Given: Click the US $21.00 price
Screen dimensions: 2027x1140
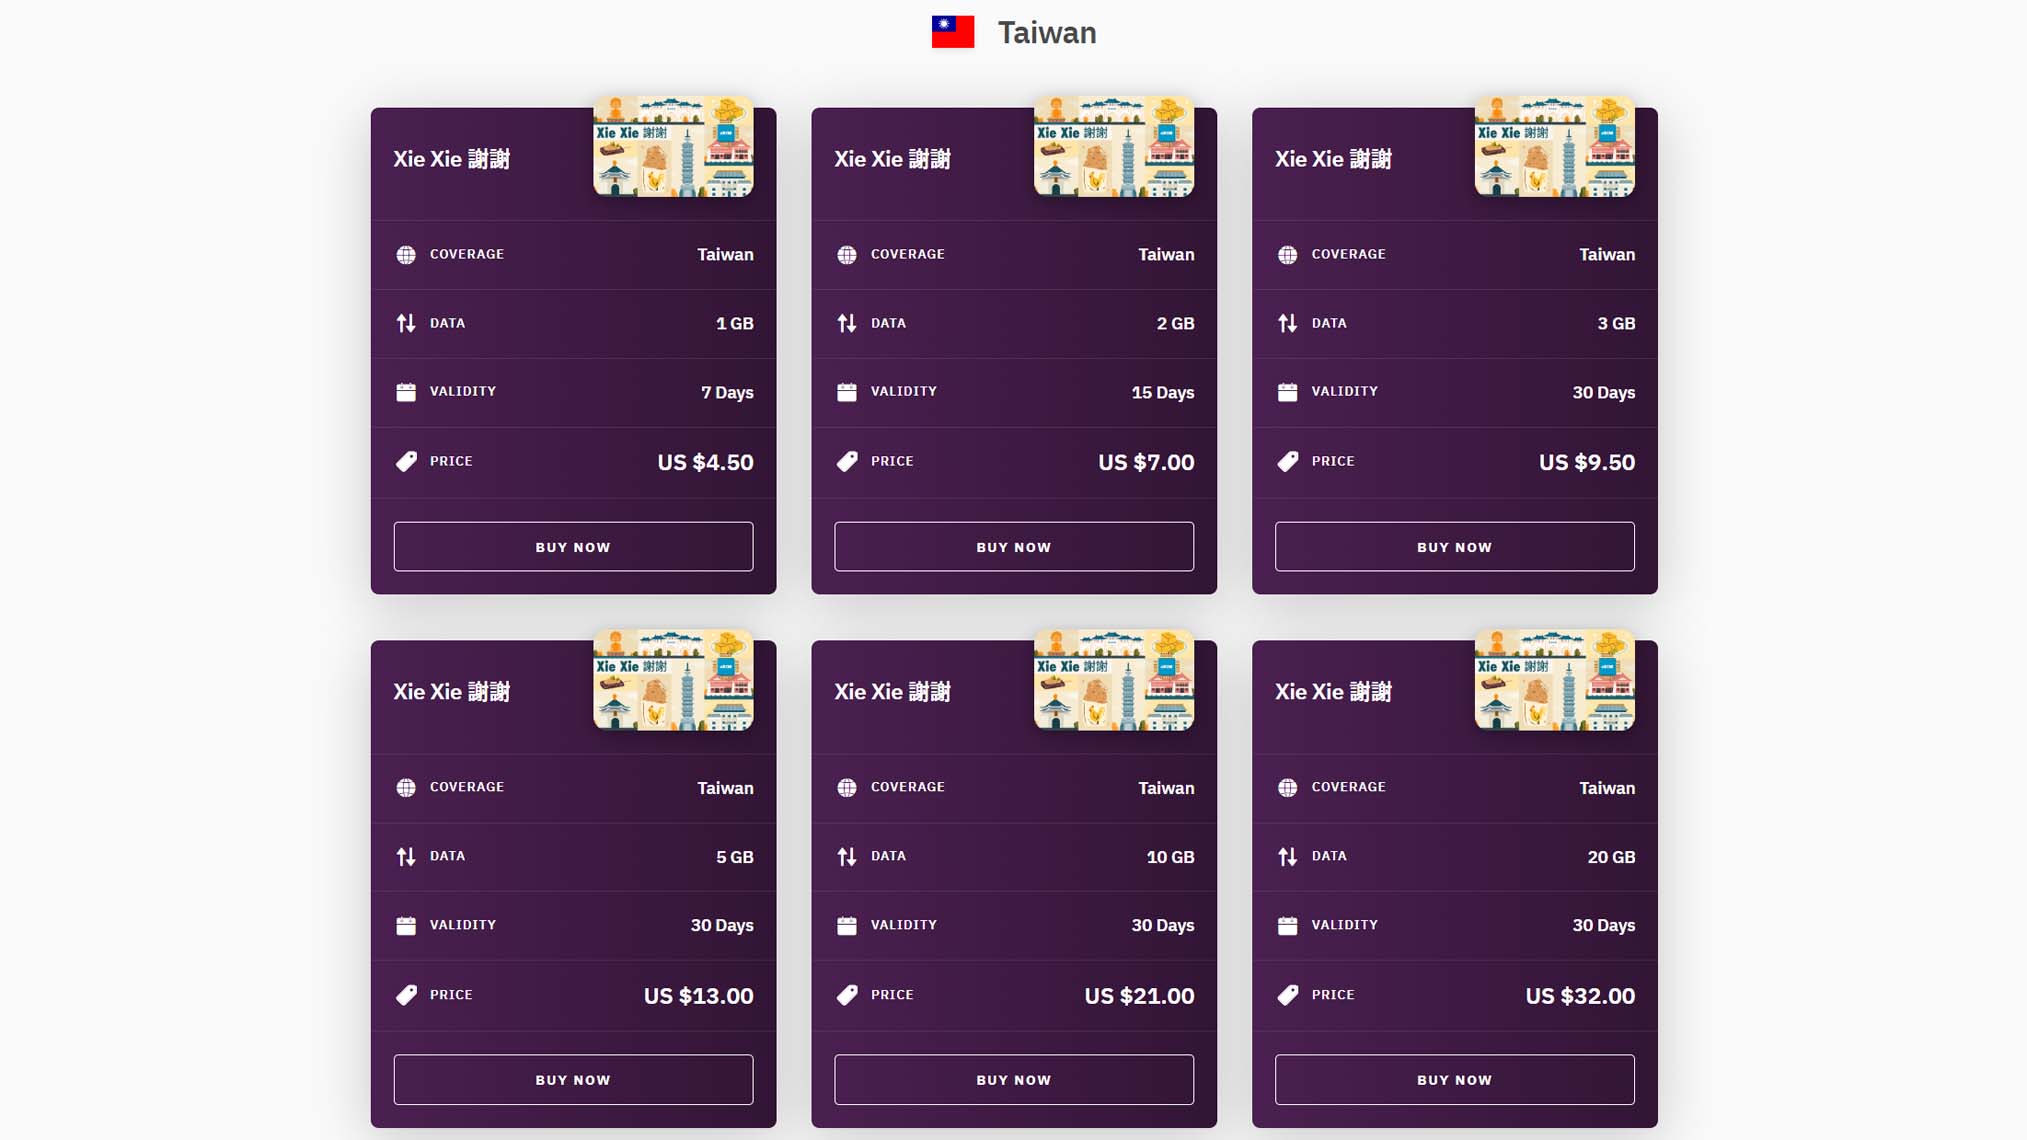Looking at the screenshot, I should click(x=1139, y=996).
